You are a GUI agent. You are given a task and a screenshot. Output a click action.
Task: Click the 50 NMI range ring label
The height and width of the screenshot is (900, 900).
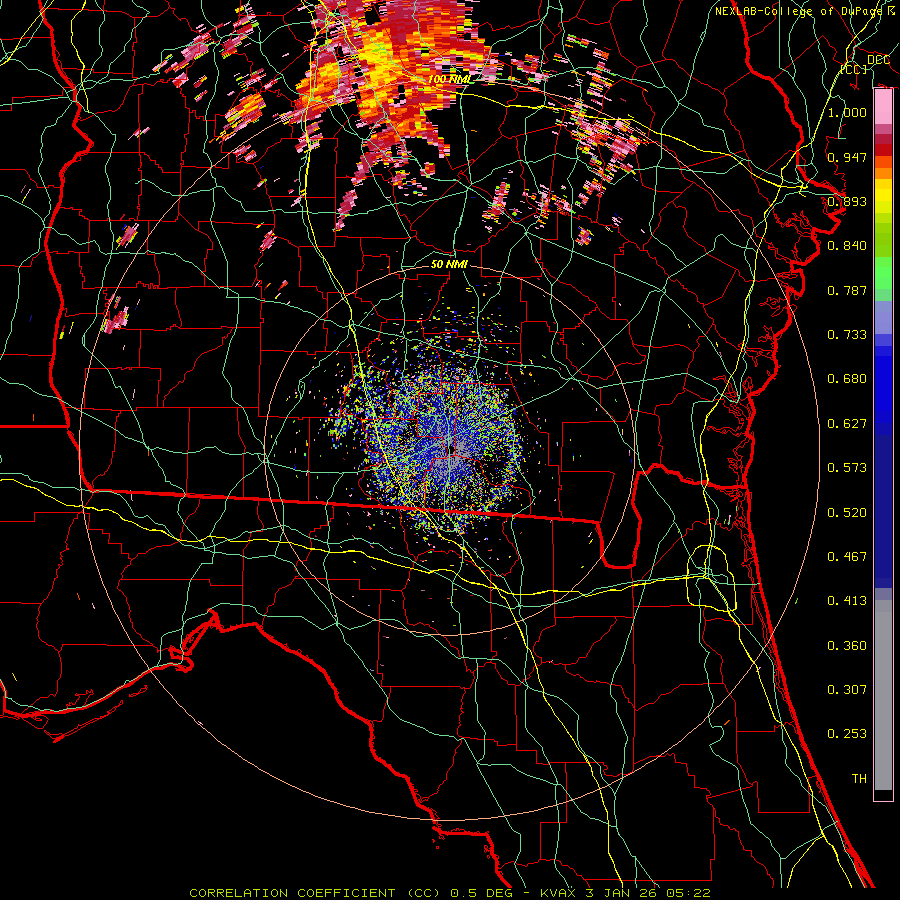(449, 264)
